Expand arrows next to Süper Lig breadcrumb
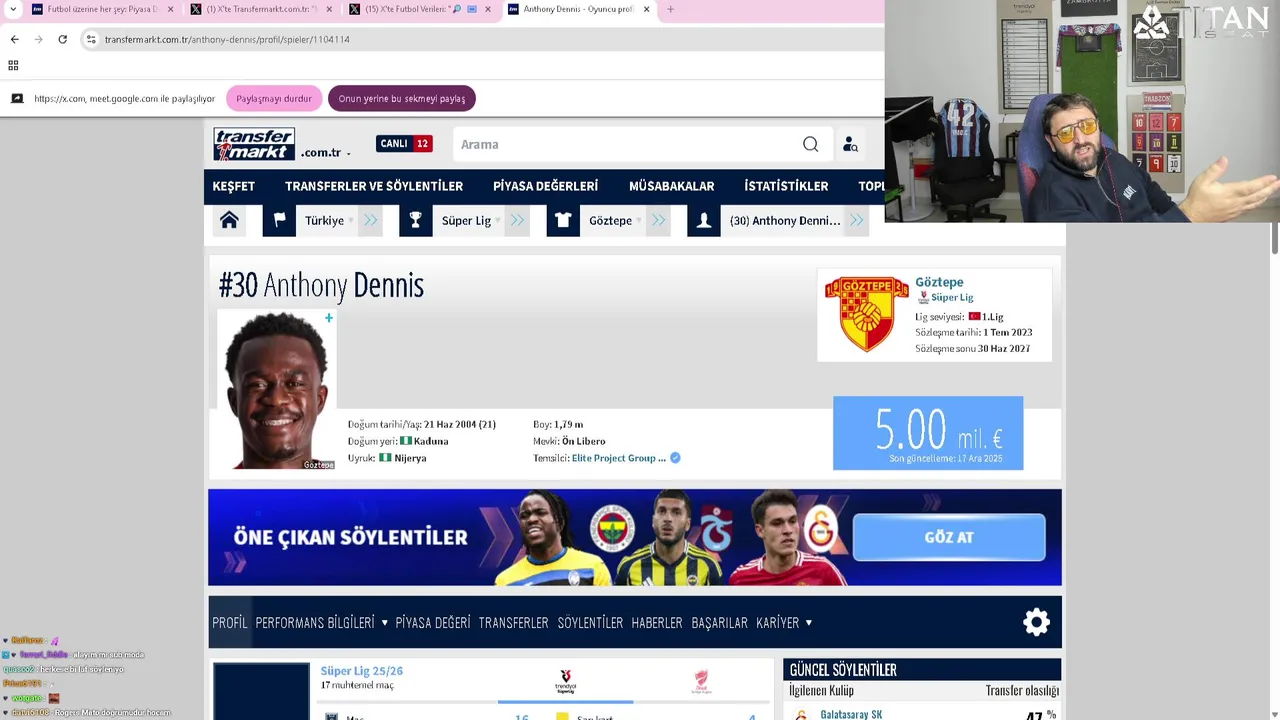Viewport: 1280px width, 720px height. click(517, 221)
